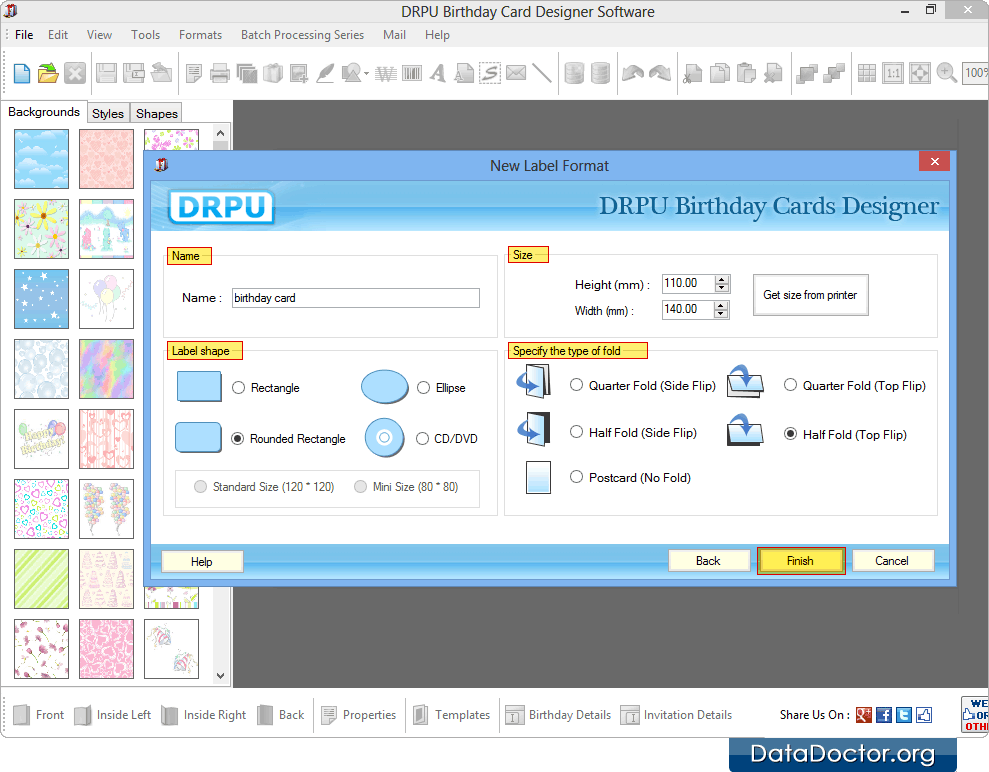Viewport: 989px width, 772px height.
Task: Share on Facebook icon
Action: (884, 715)
